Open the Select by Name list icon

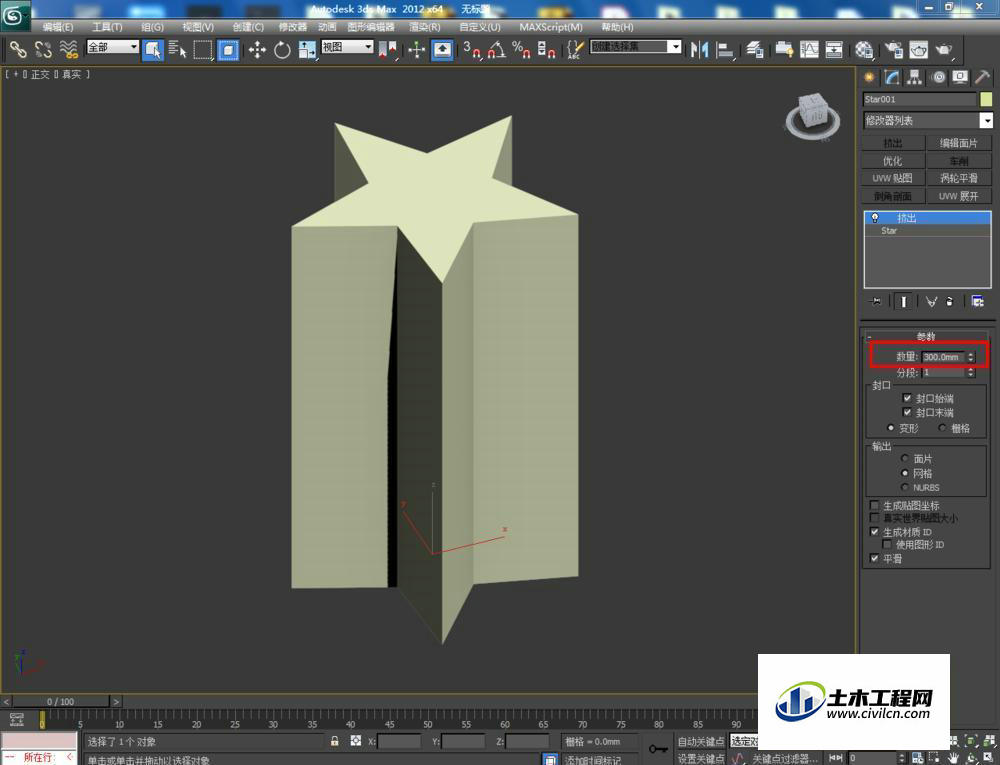pos(178,49)
